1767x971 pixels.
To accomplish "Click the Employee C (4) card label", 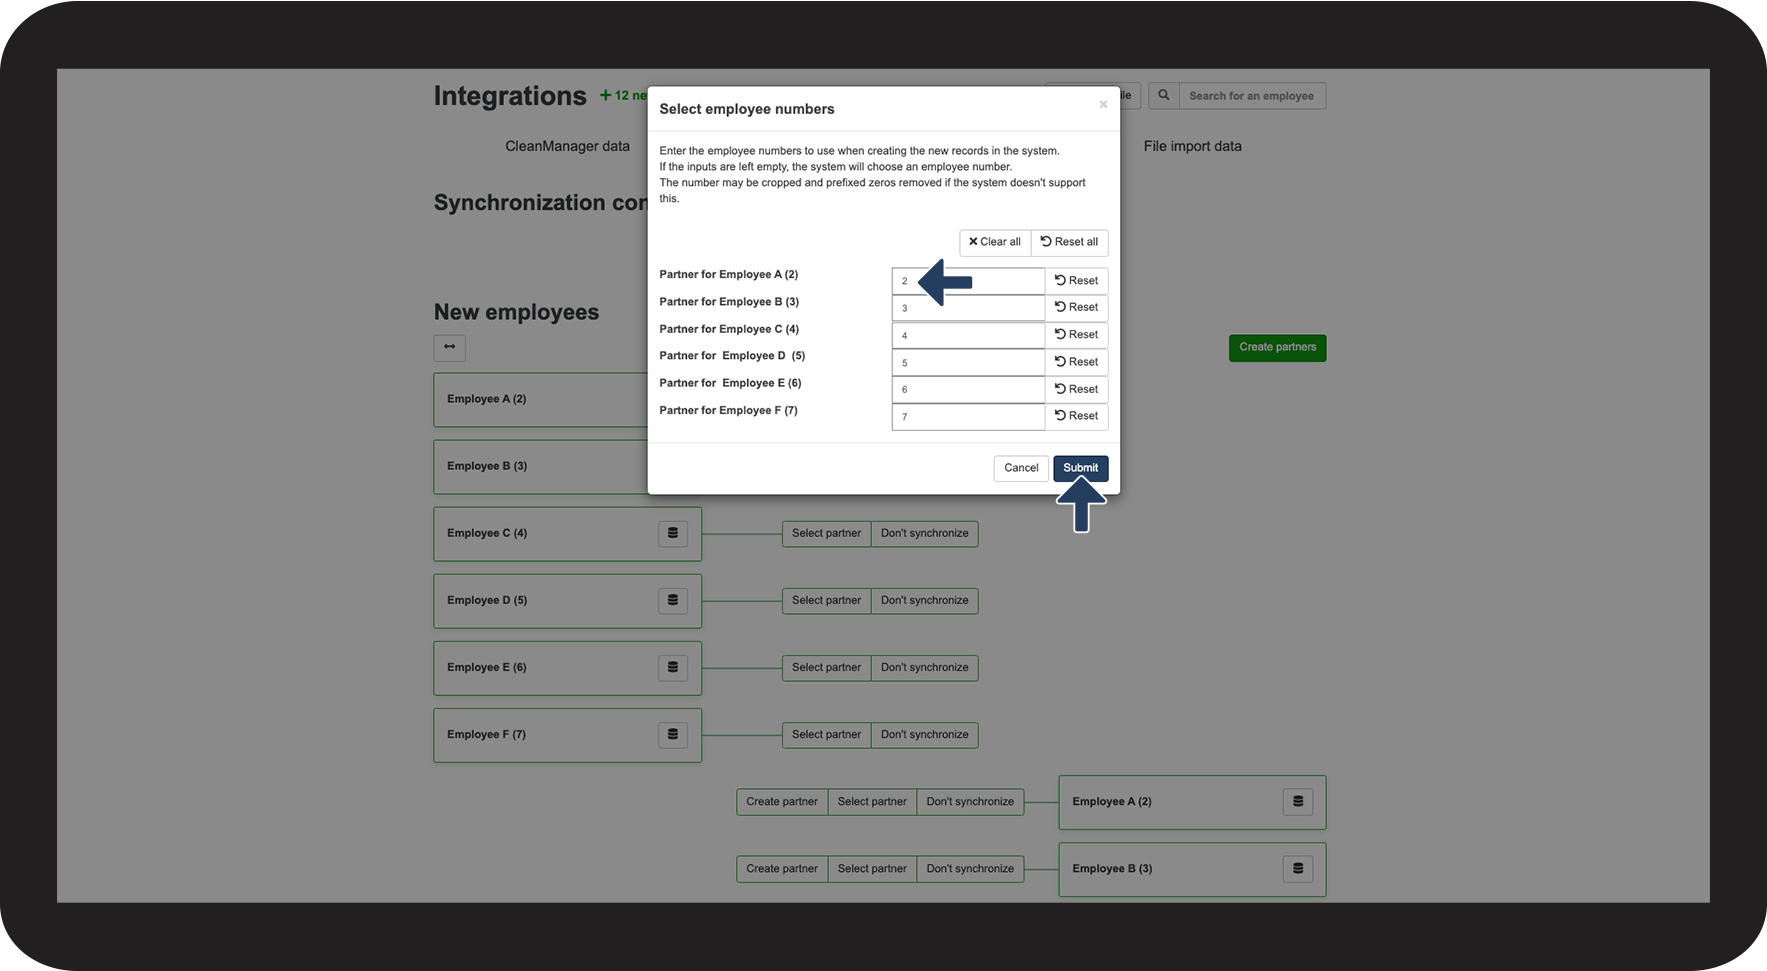I will [x=487, y=534].
